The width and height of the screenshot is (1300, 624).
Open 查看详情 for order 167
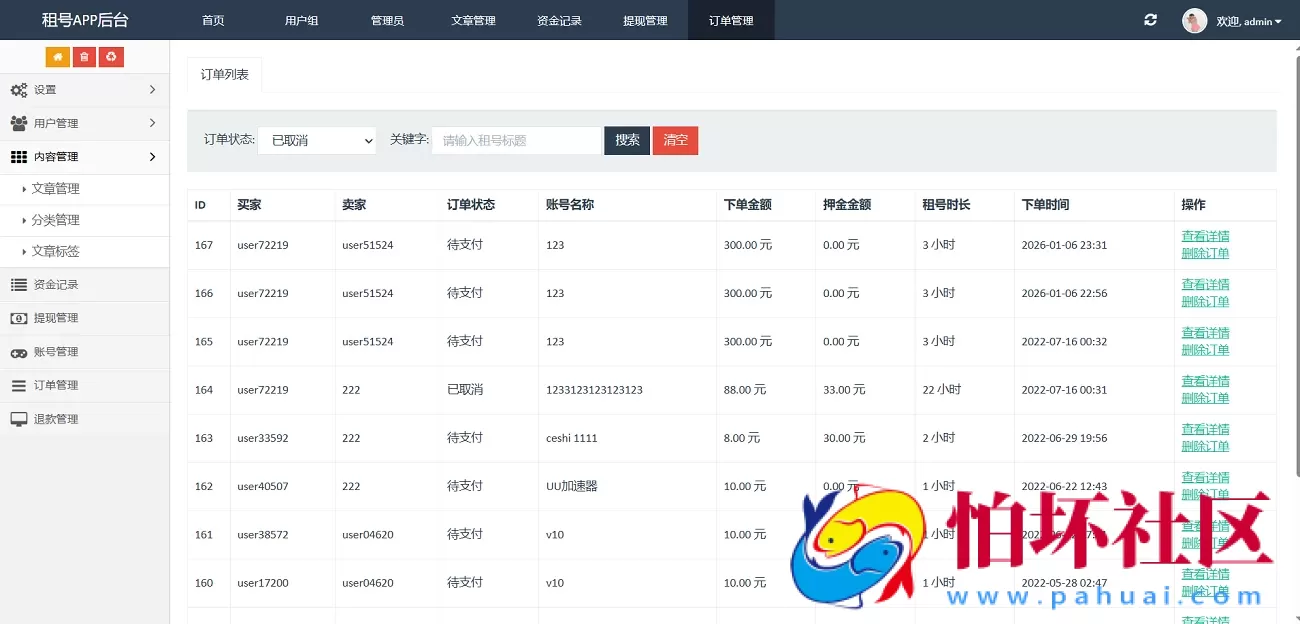tap(1205, 236)
